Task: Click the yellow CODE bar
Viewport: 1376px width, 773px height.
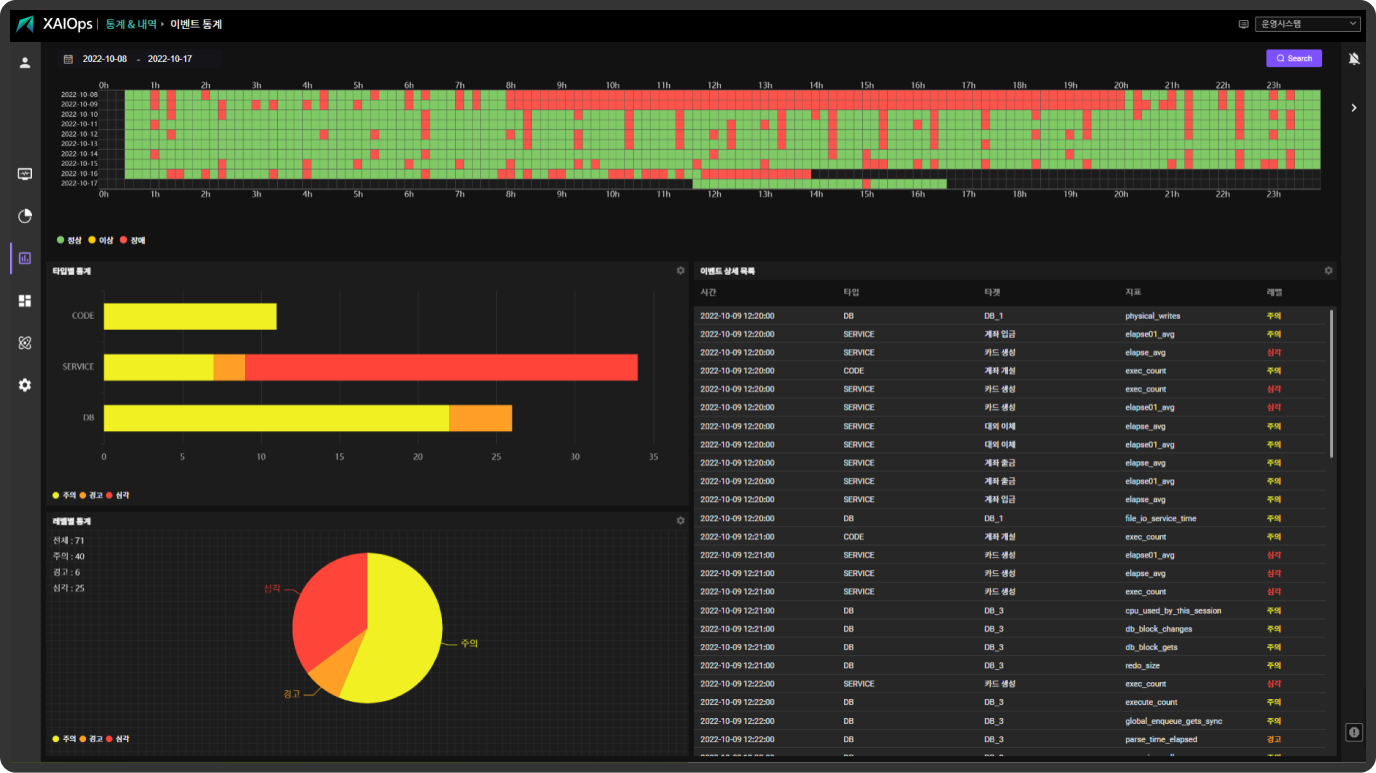Action: 190,316
